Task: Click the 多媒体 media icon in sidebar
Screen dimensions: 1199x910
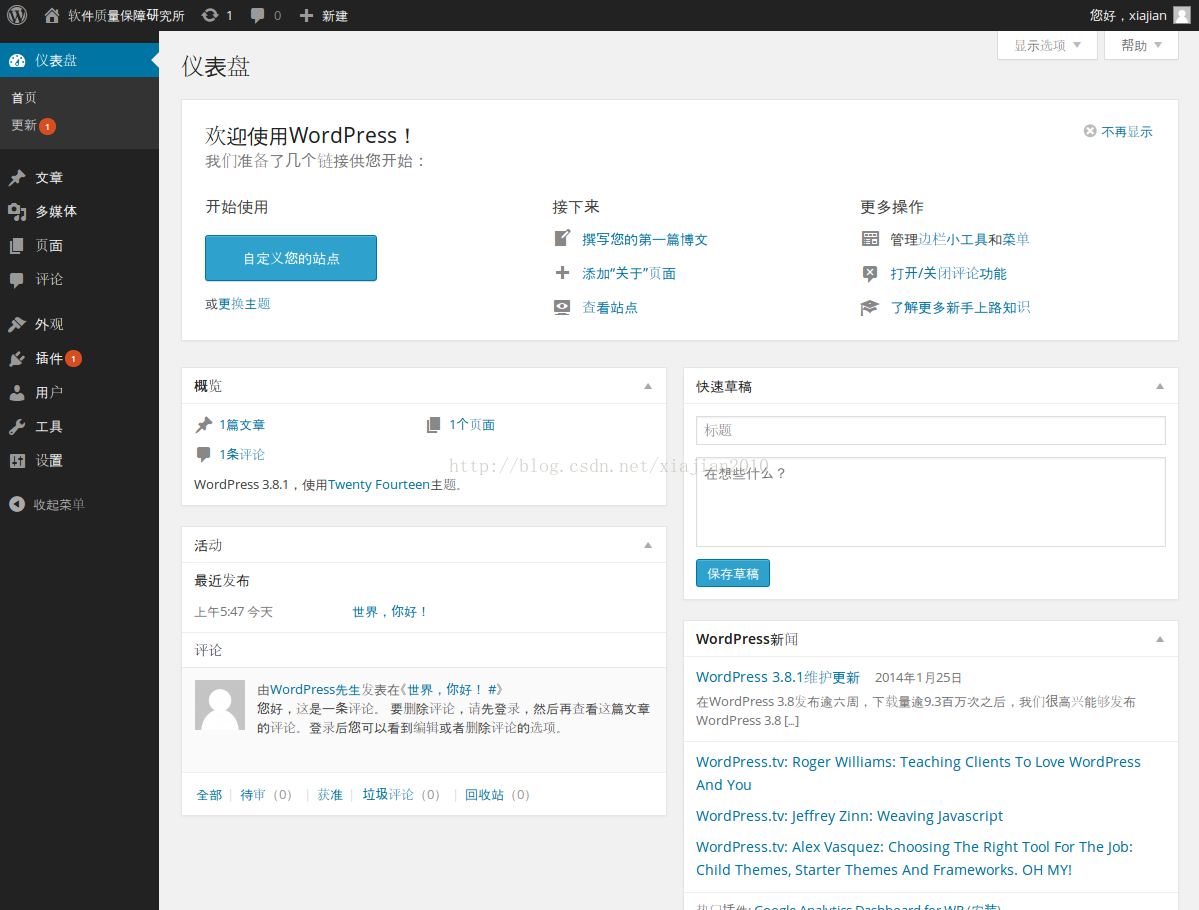Action: [x=17, y=212]
